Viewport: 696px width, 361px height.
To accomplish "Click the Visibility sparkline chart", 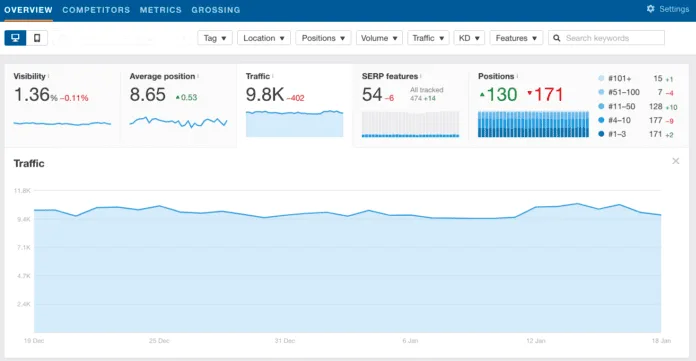I will click(62, 123).
